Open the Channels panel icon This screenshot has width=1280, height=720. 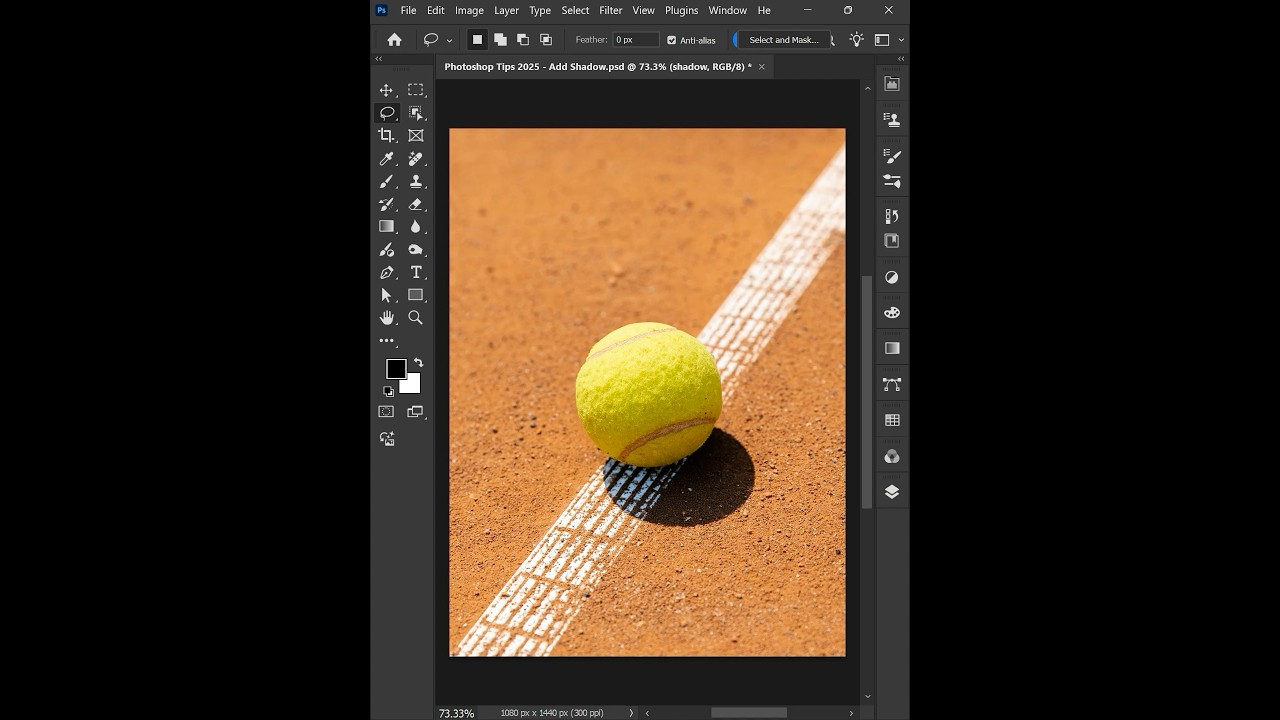click(x=892, y=456)
